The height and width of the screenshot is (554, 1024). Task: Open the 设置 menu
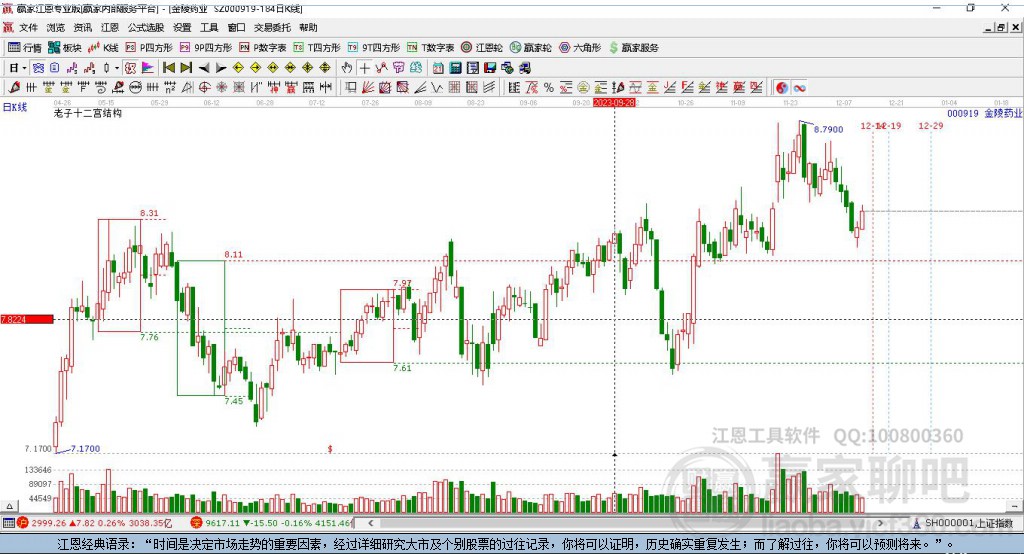(x=182, y=27)
